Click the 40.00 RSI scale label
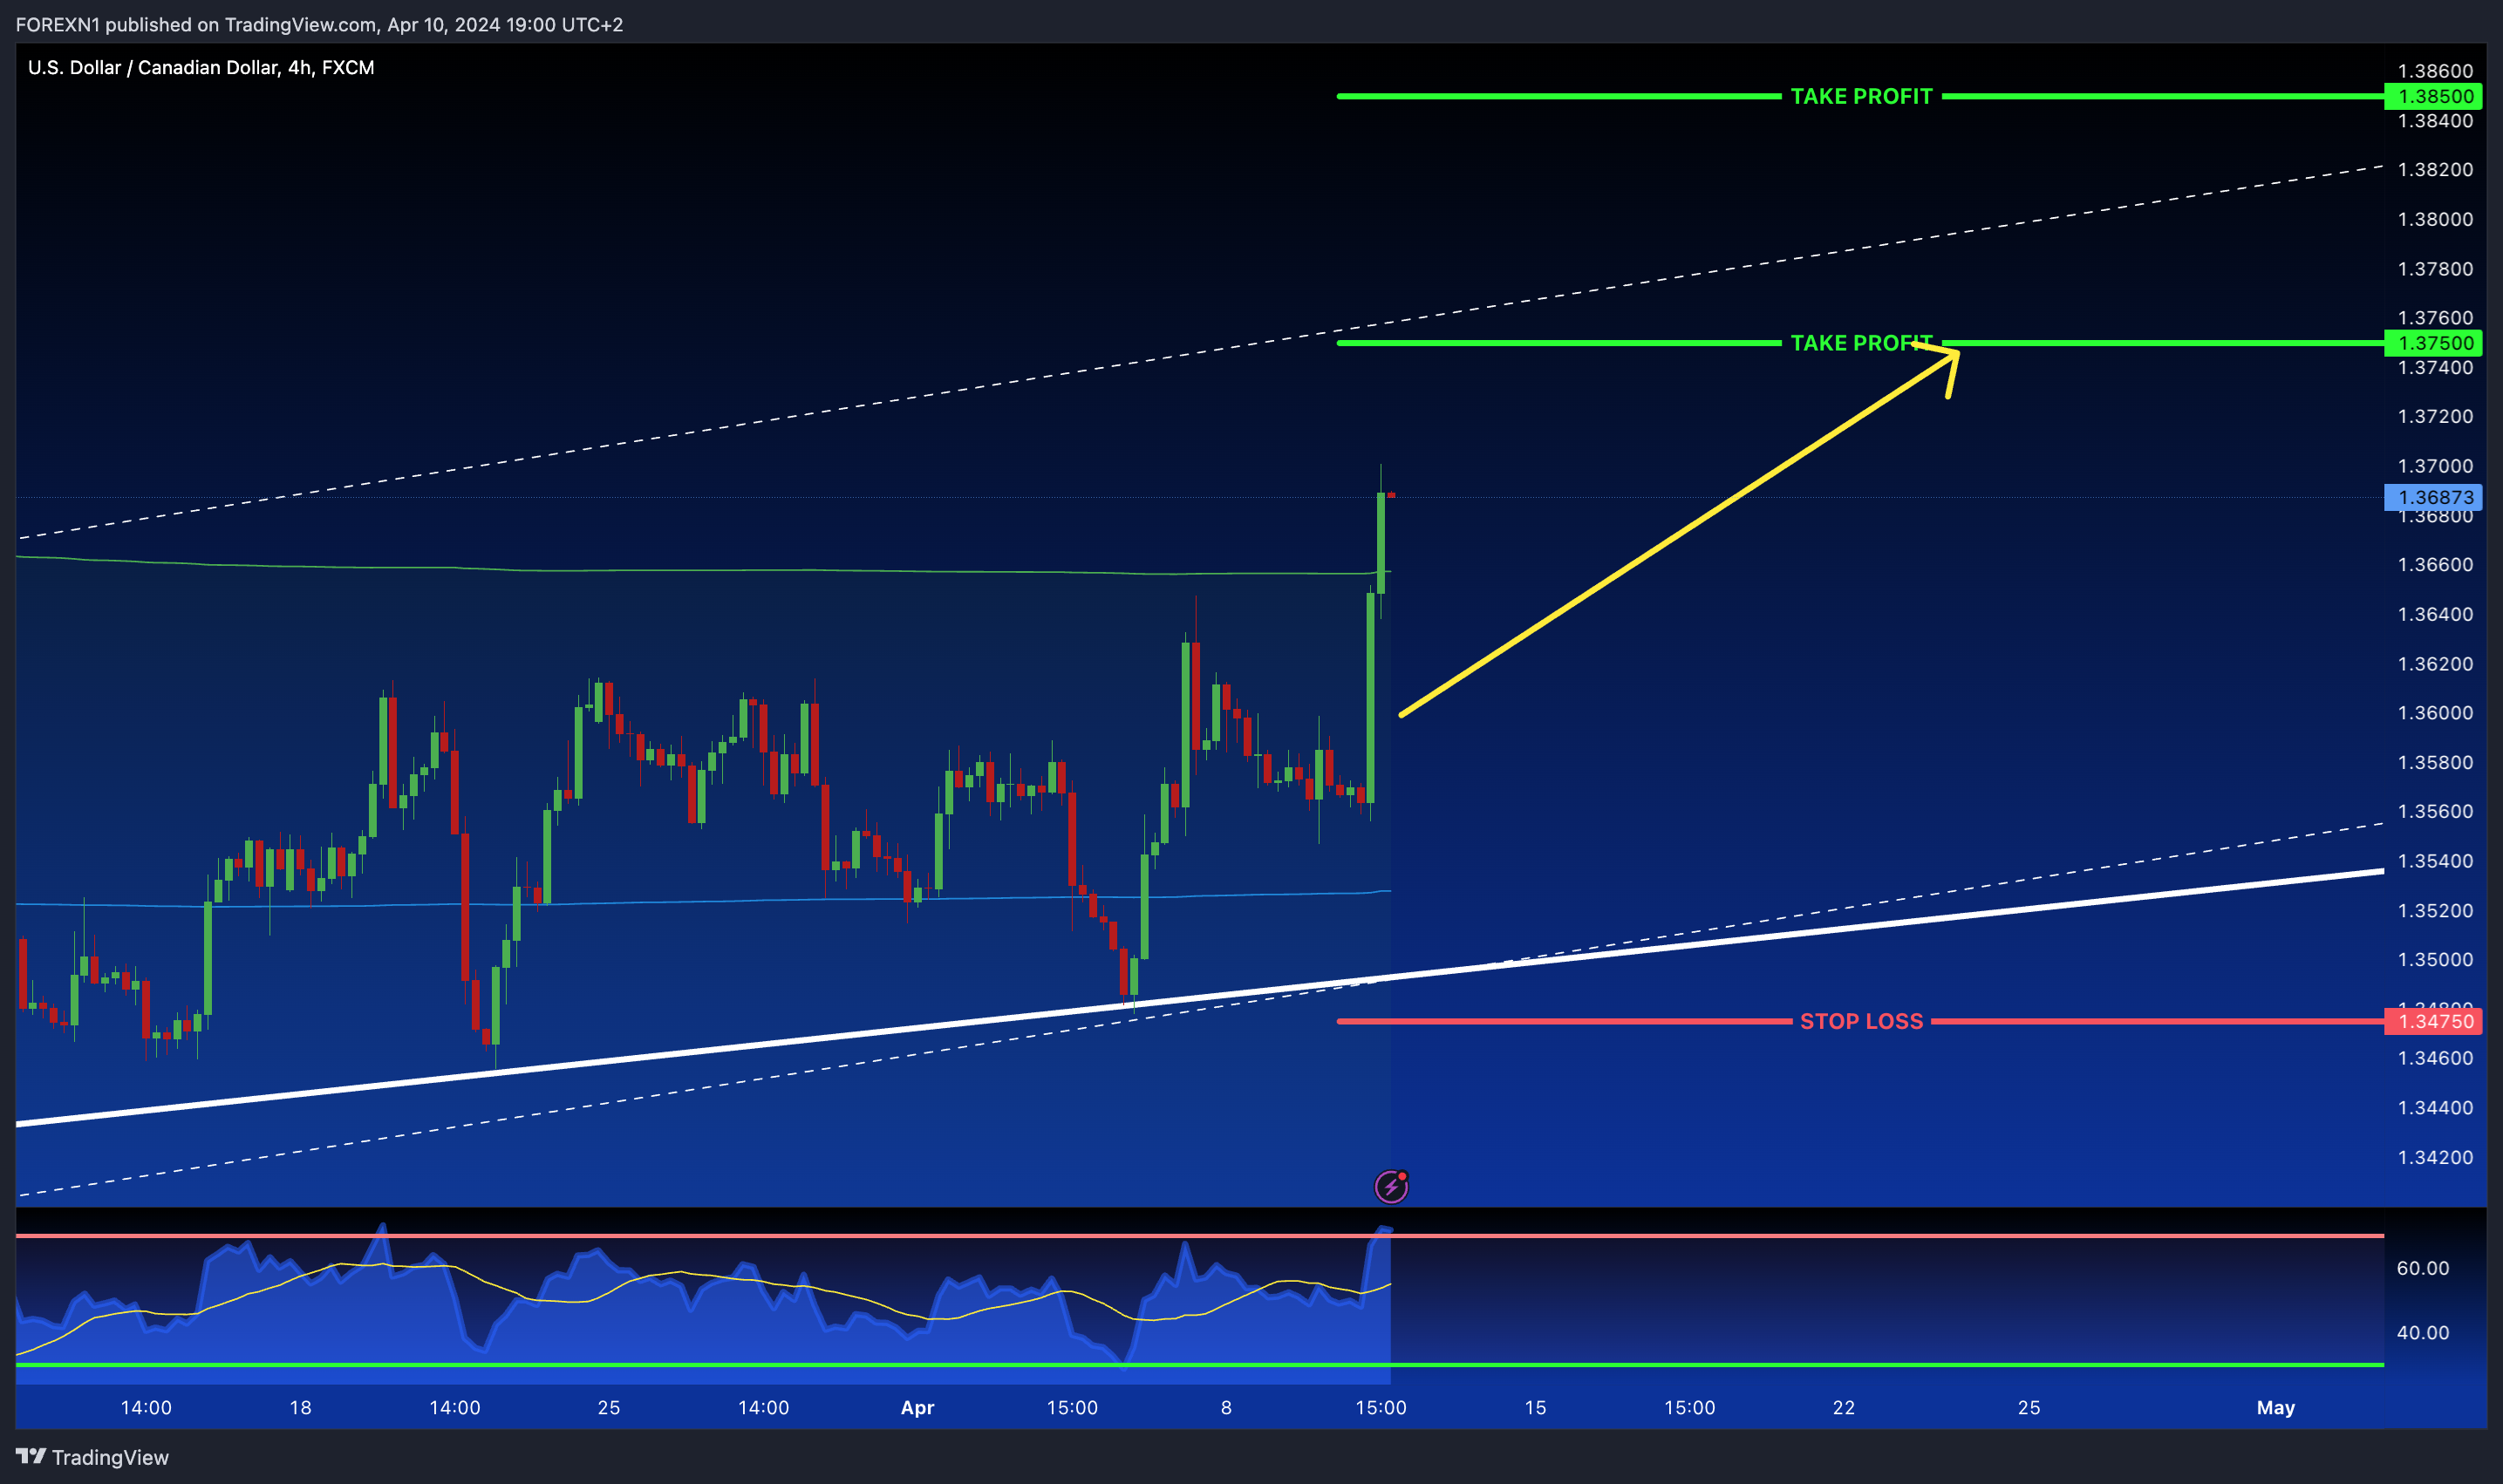The image size is (2503, 1484). [2423, 1332]
